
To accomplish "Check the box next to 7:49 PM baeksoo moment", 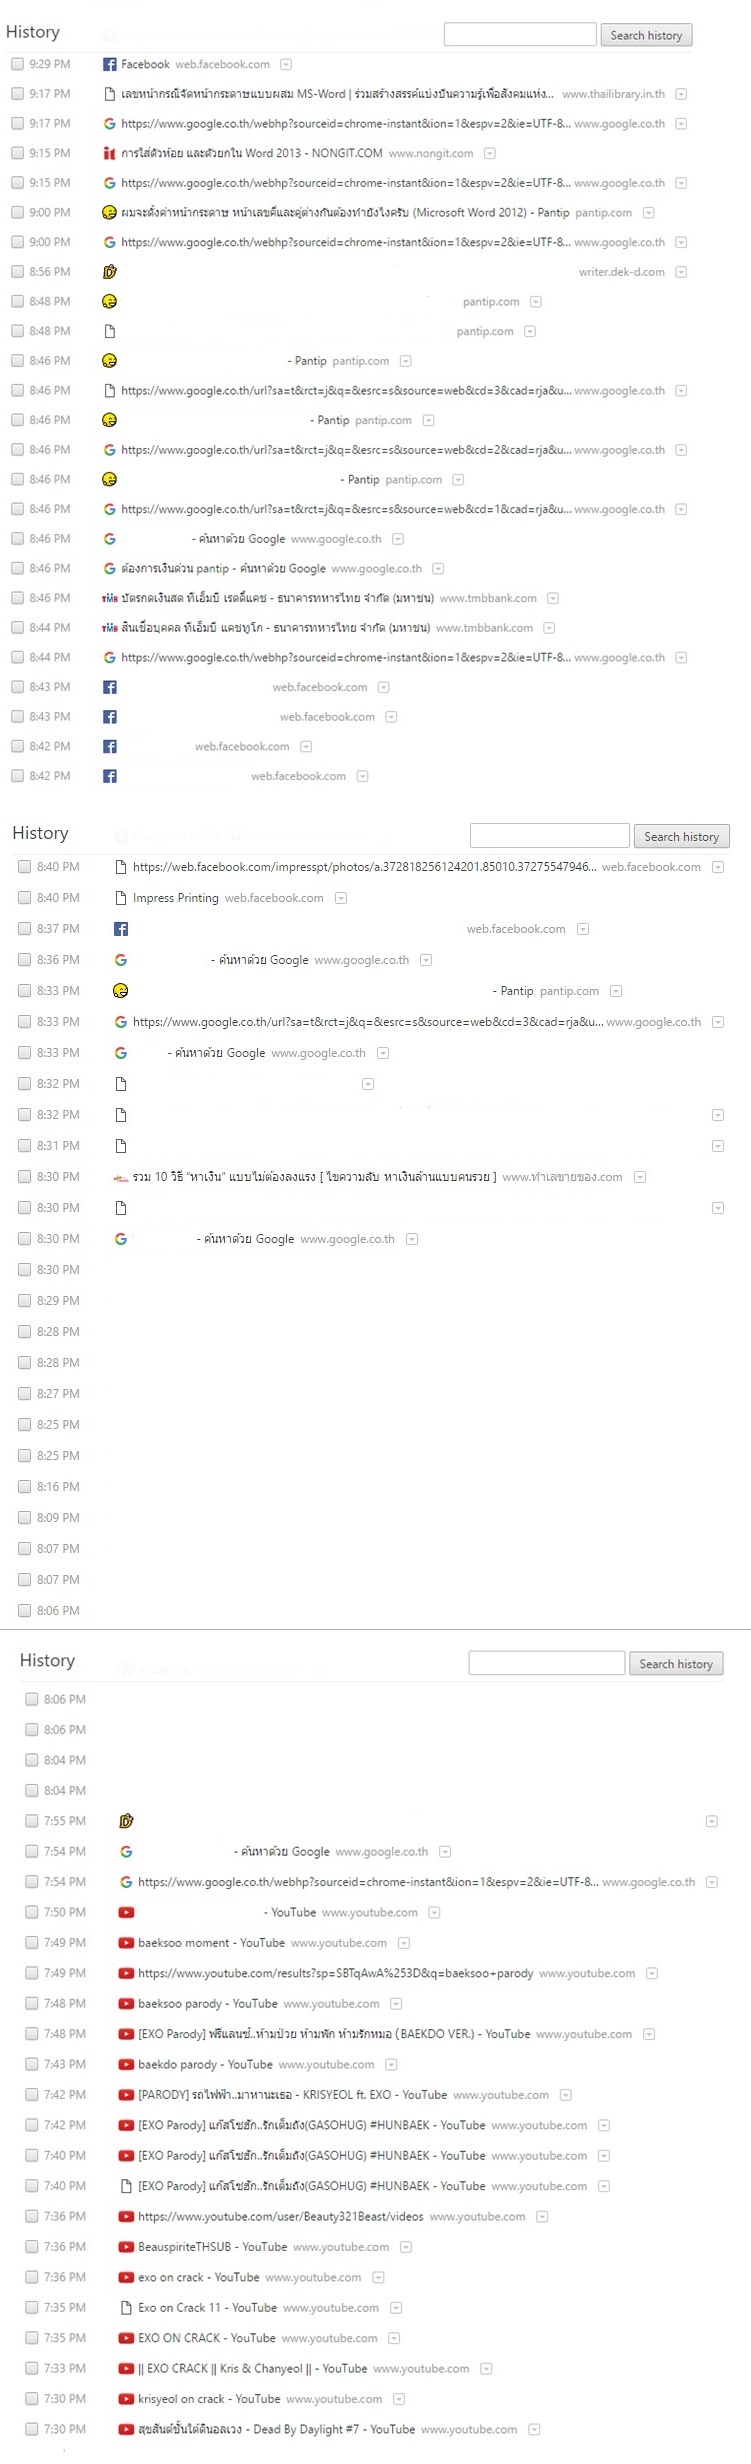I will [x=32, y=1942].
